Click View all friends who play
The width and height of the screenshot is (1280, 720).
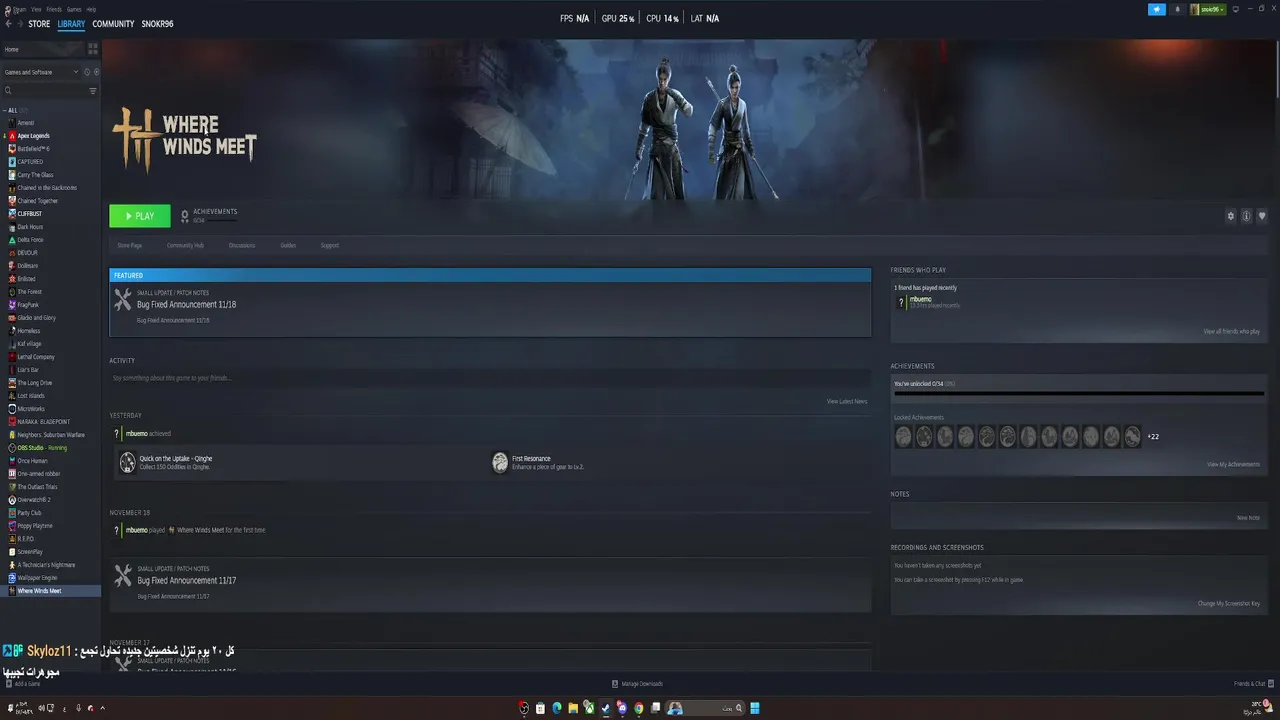click(x=1231, y=331)
